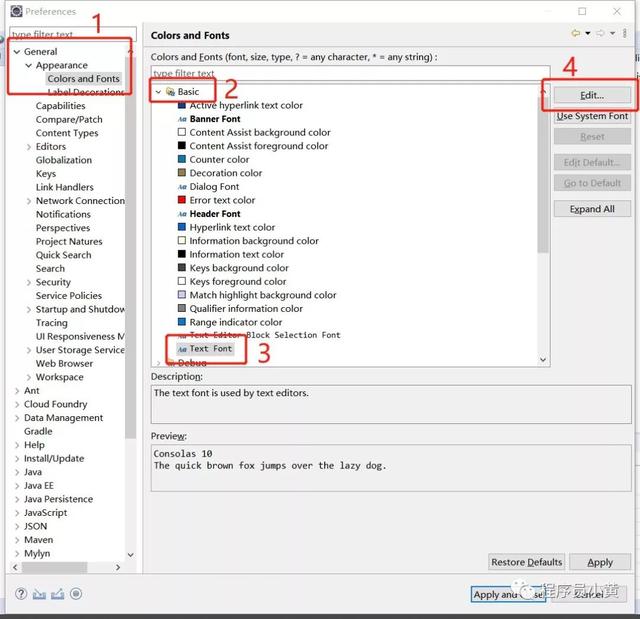Click the back navigation arrow icon
This screenshot has width=640, height=619.
[x=576, y=33]
